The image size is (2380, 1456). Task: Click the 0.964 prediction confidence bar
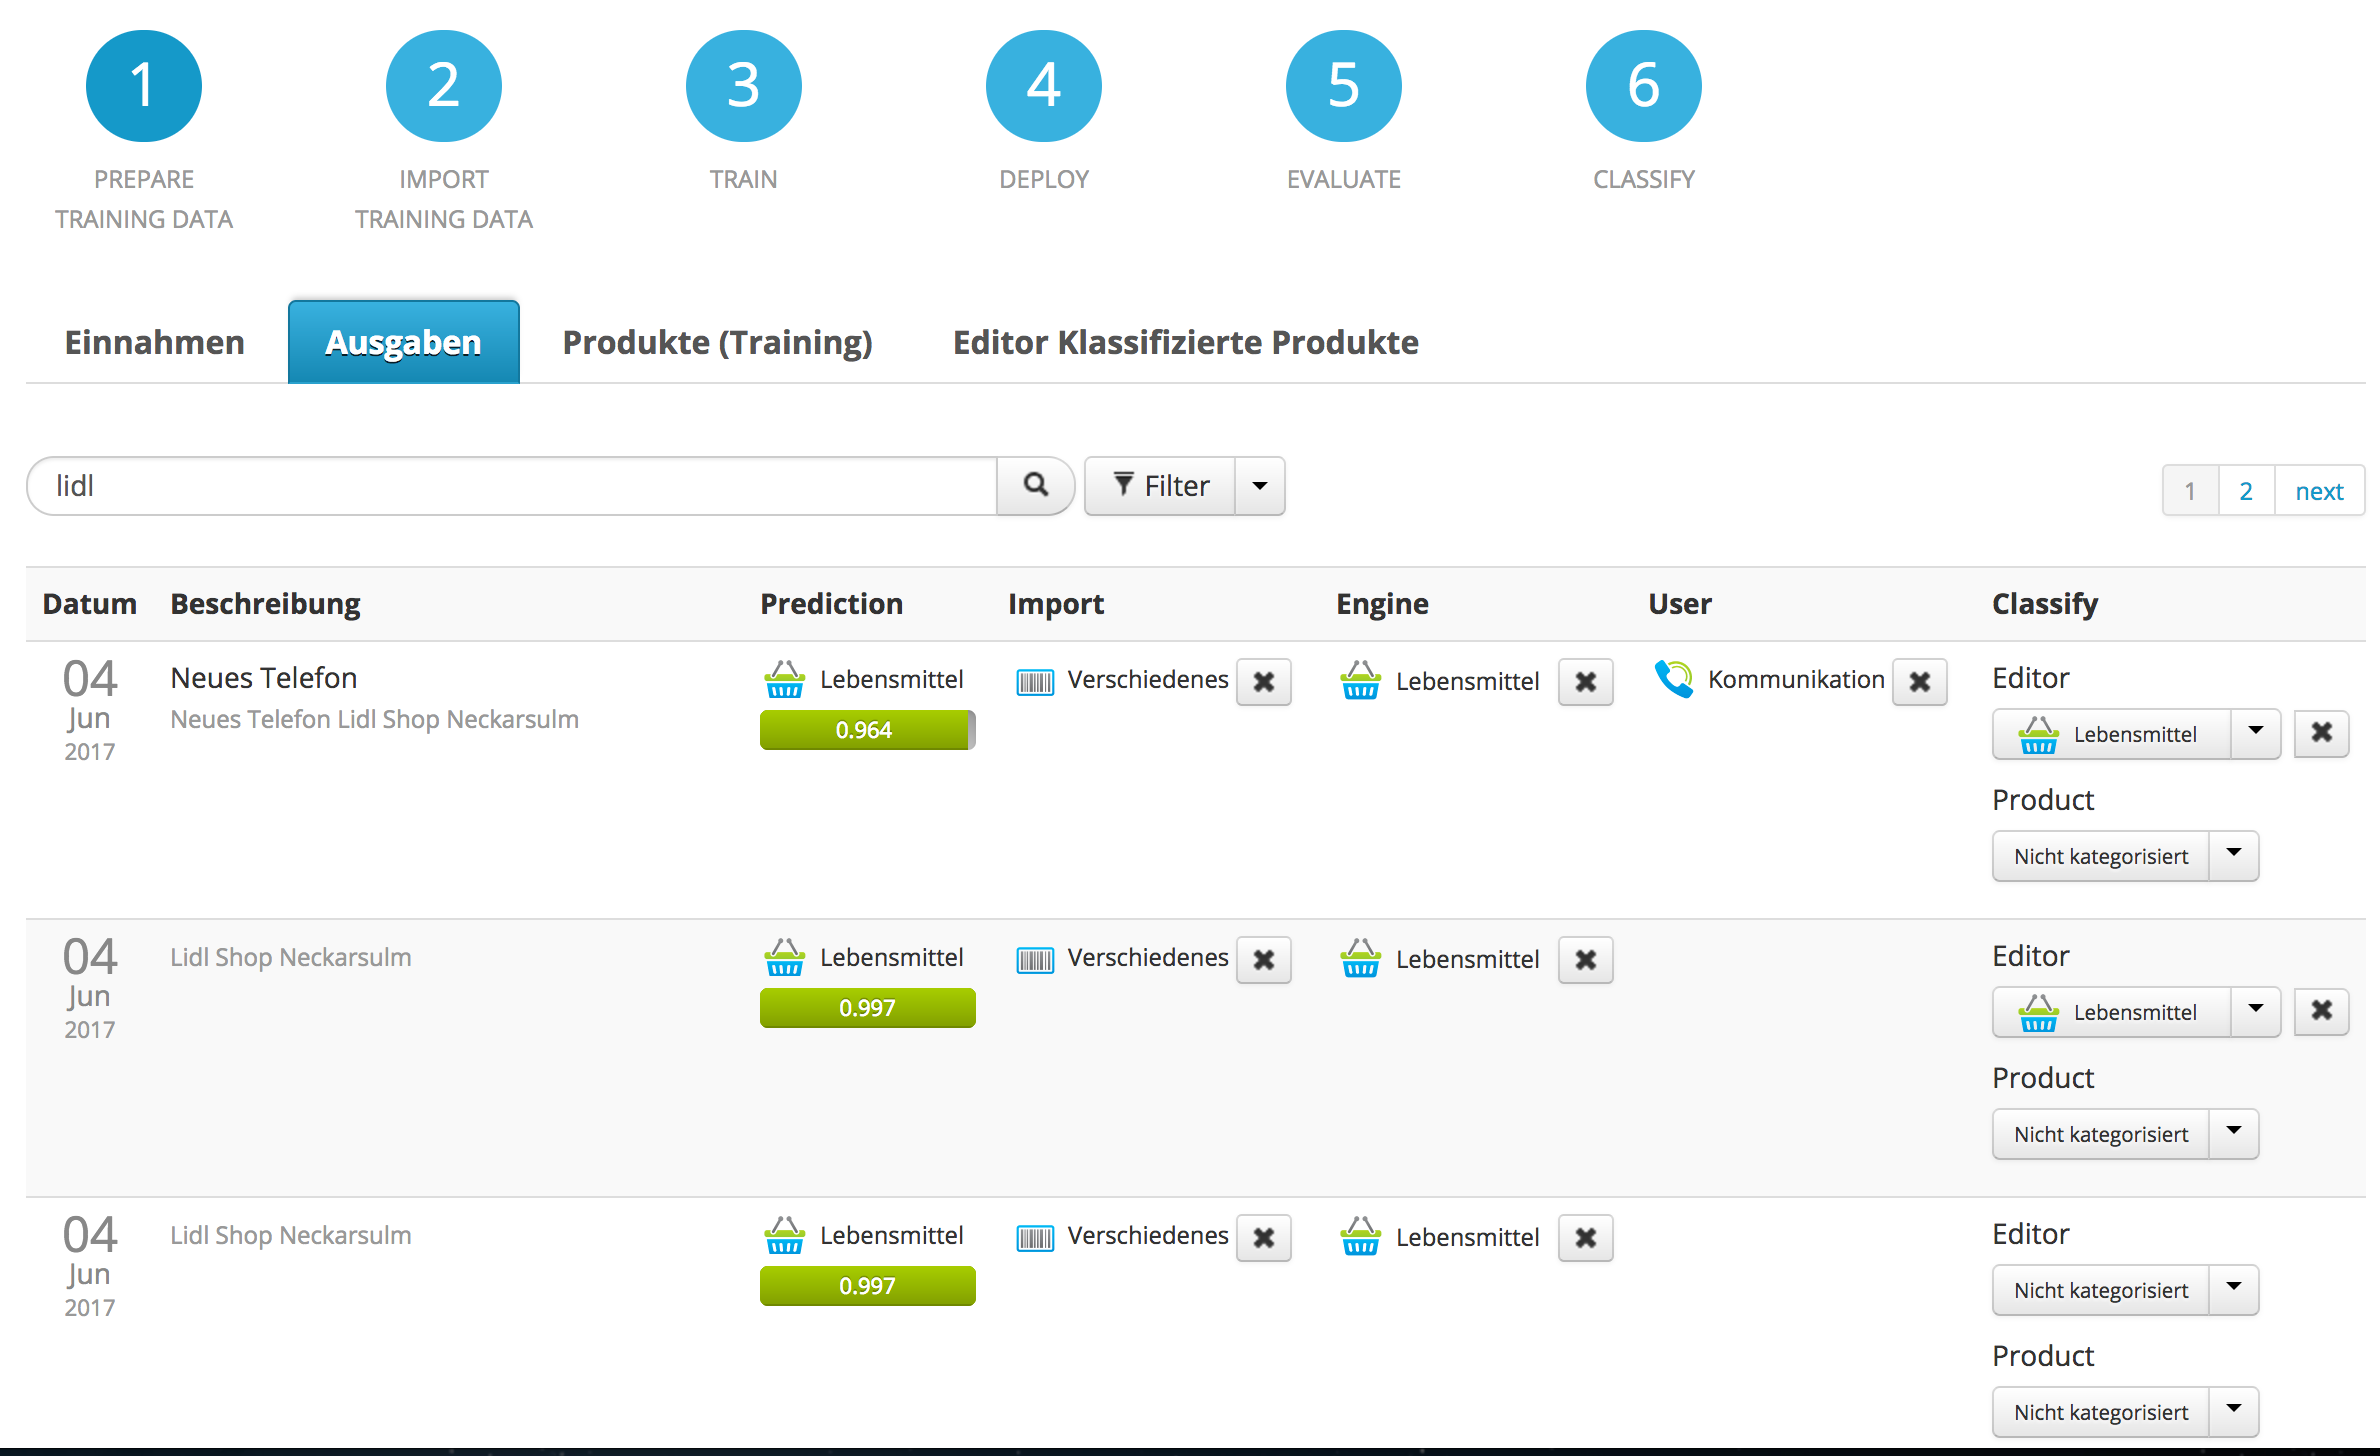tap(867, 730)
